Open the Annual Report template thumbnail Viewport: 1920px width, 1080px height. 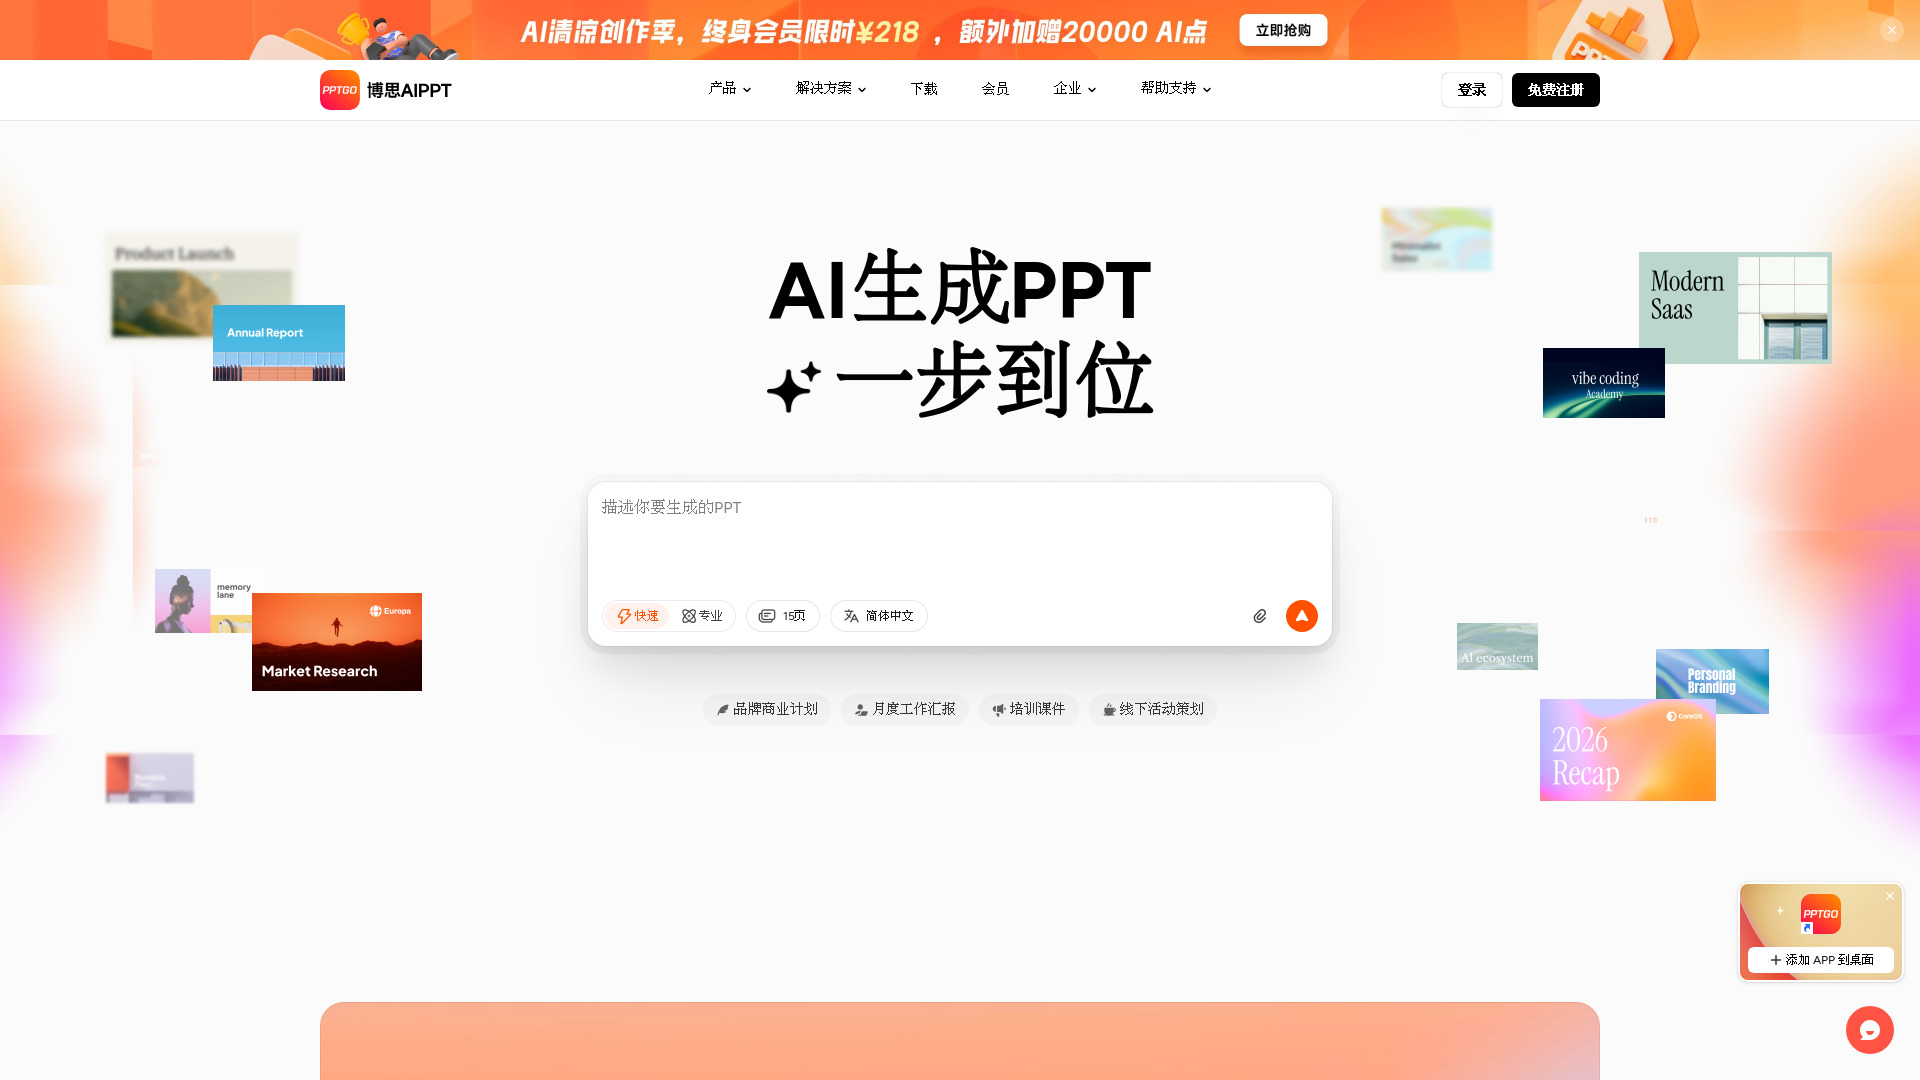279,343
